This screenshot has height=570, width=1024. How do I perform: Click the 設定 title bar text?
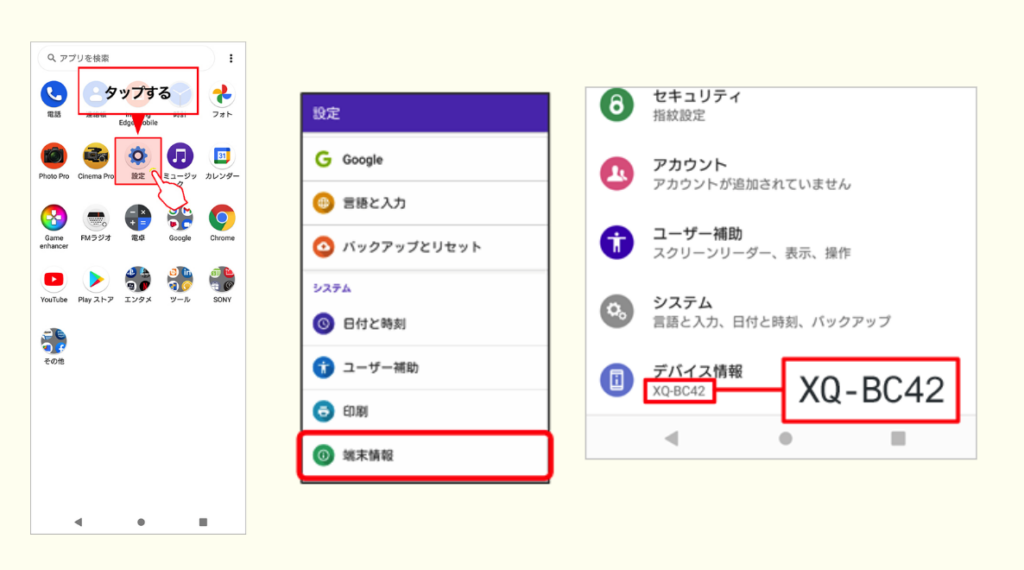click(326, 114)
